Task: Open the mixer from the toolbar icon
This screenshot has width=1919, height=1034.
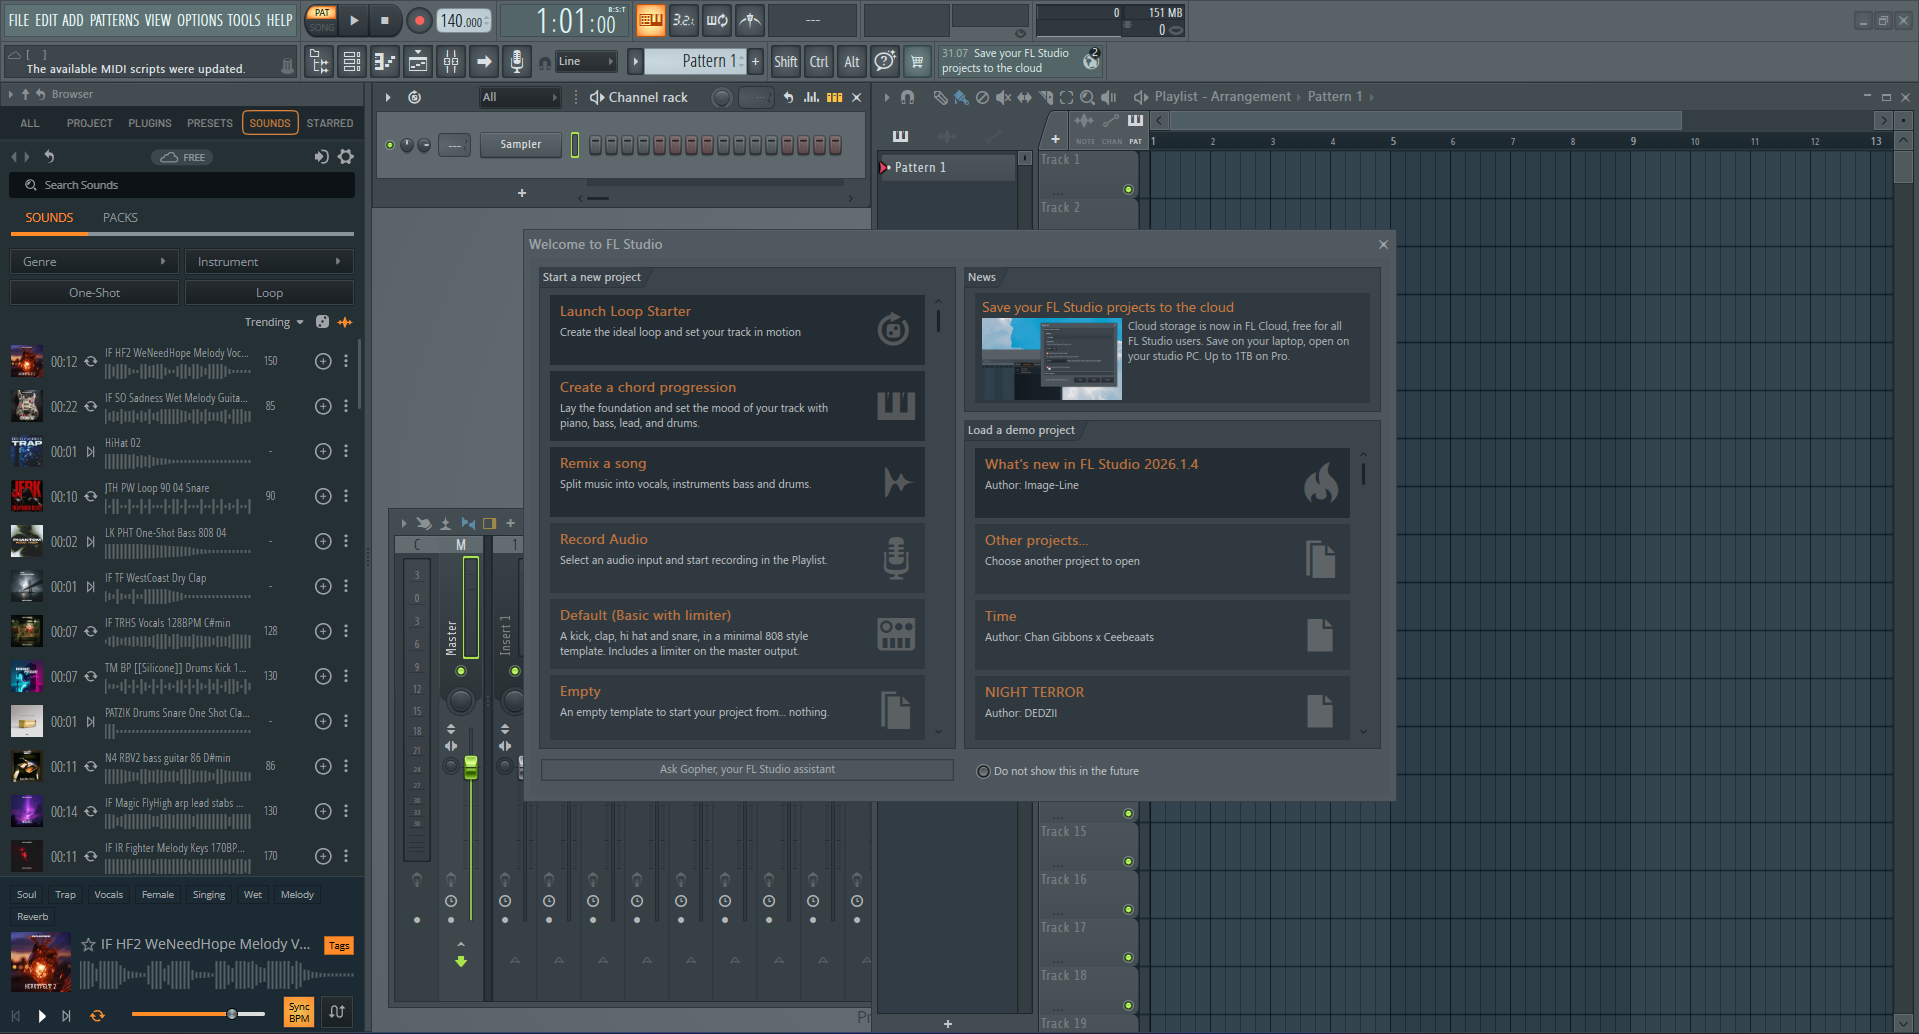Action: (451, 62)
